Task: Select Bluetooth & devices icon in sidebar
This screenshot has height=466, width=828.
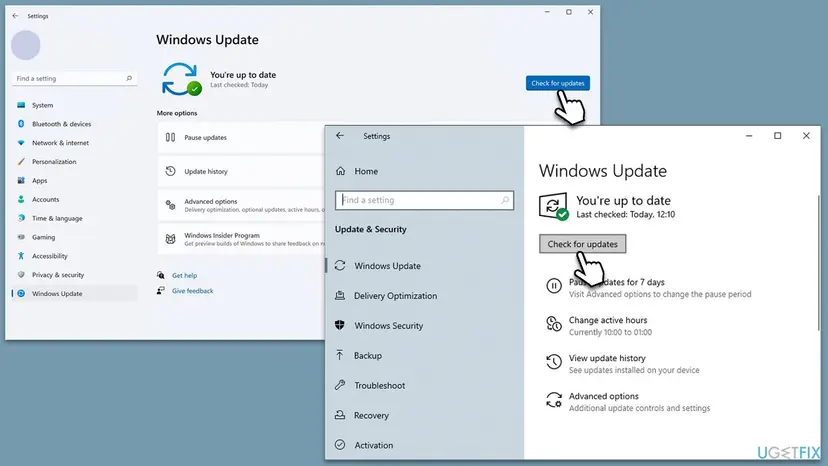Action: coord(21,124)
